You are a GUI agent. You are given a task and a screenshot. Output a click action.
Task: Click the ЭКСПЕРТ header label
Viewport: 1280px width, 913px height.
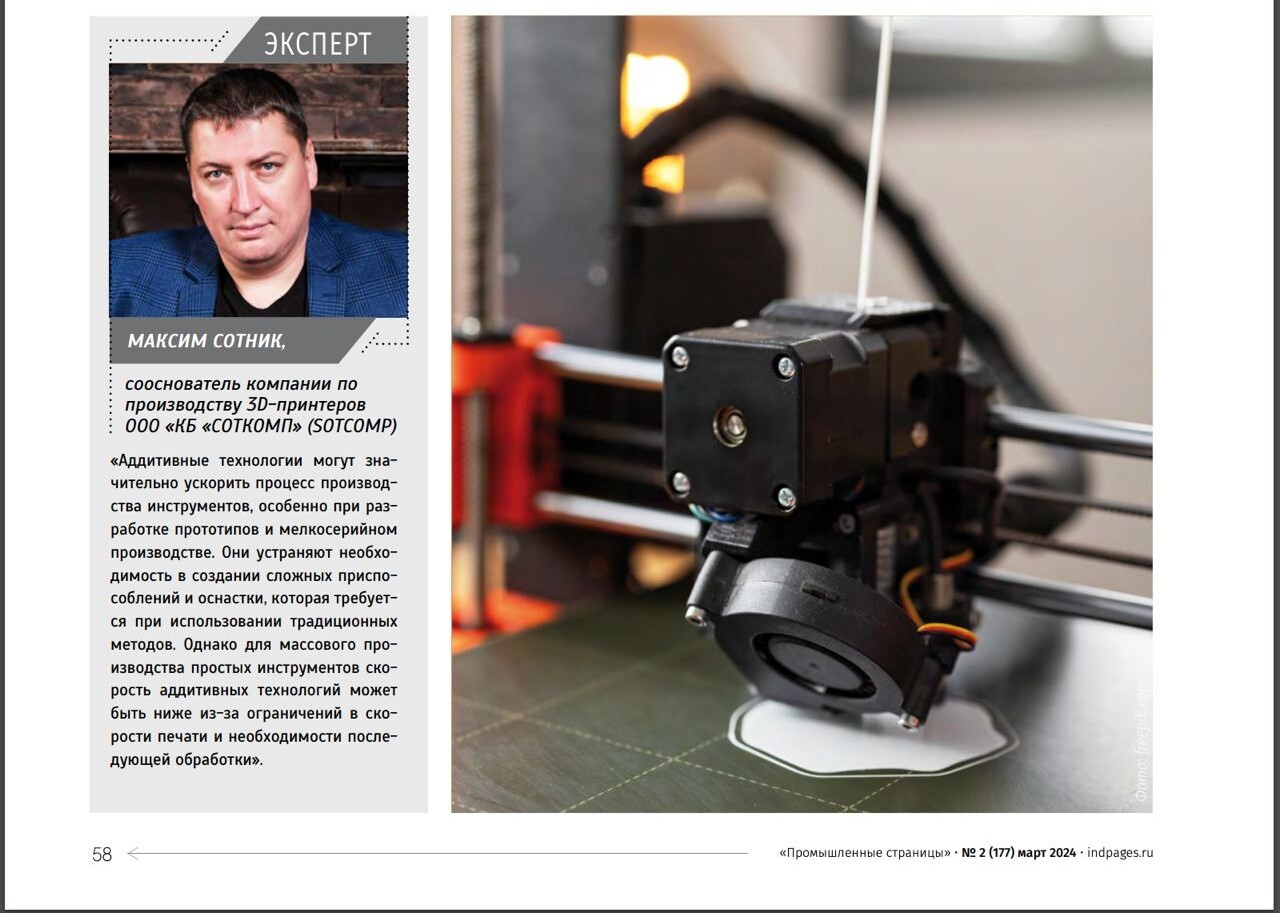(x=317, y=43)
